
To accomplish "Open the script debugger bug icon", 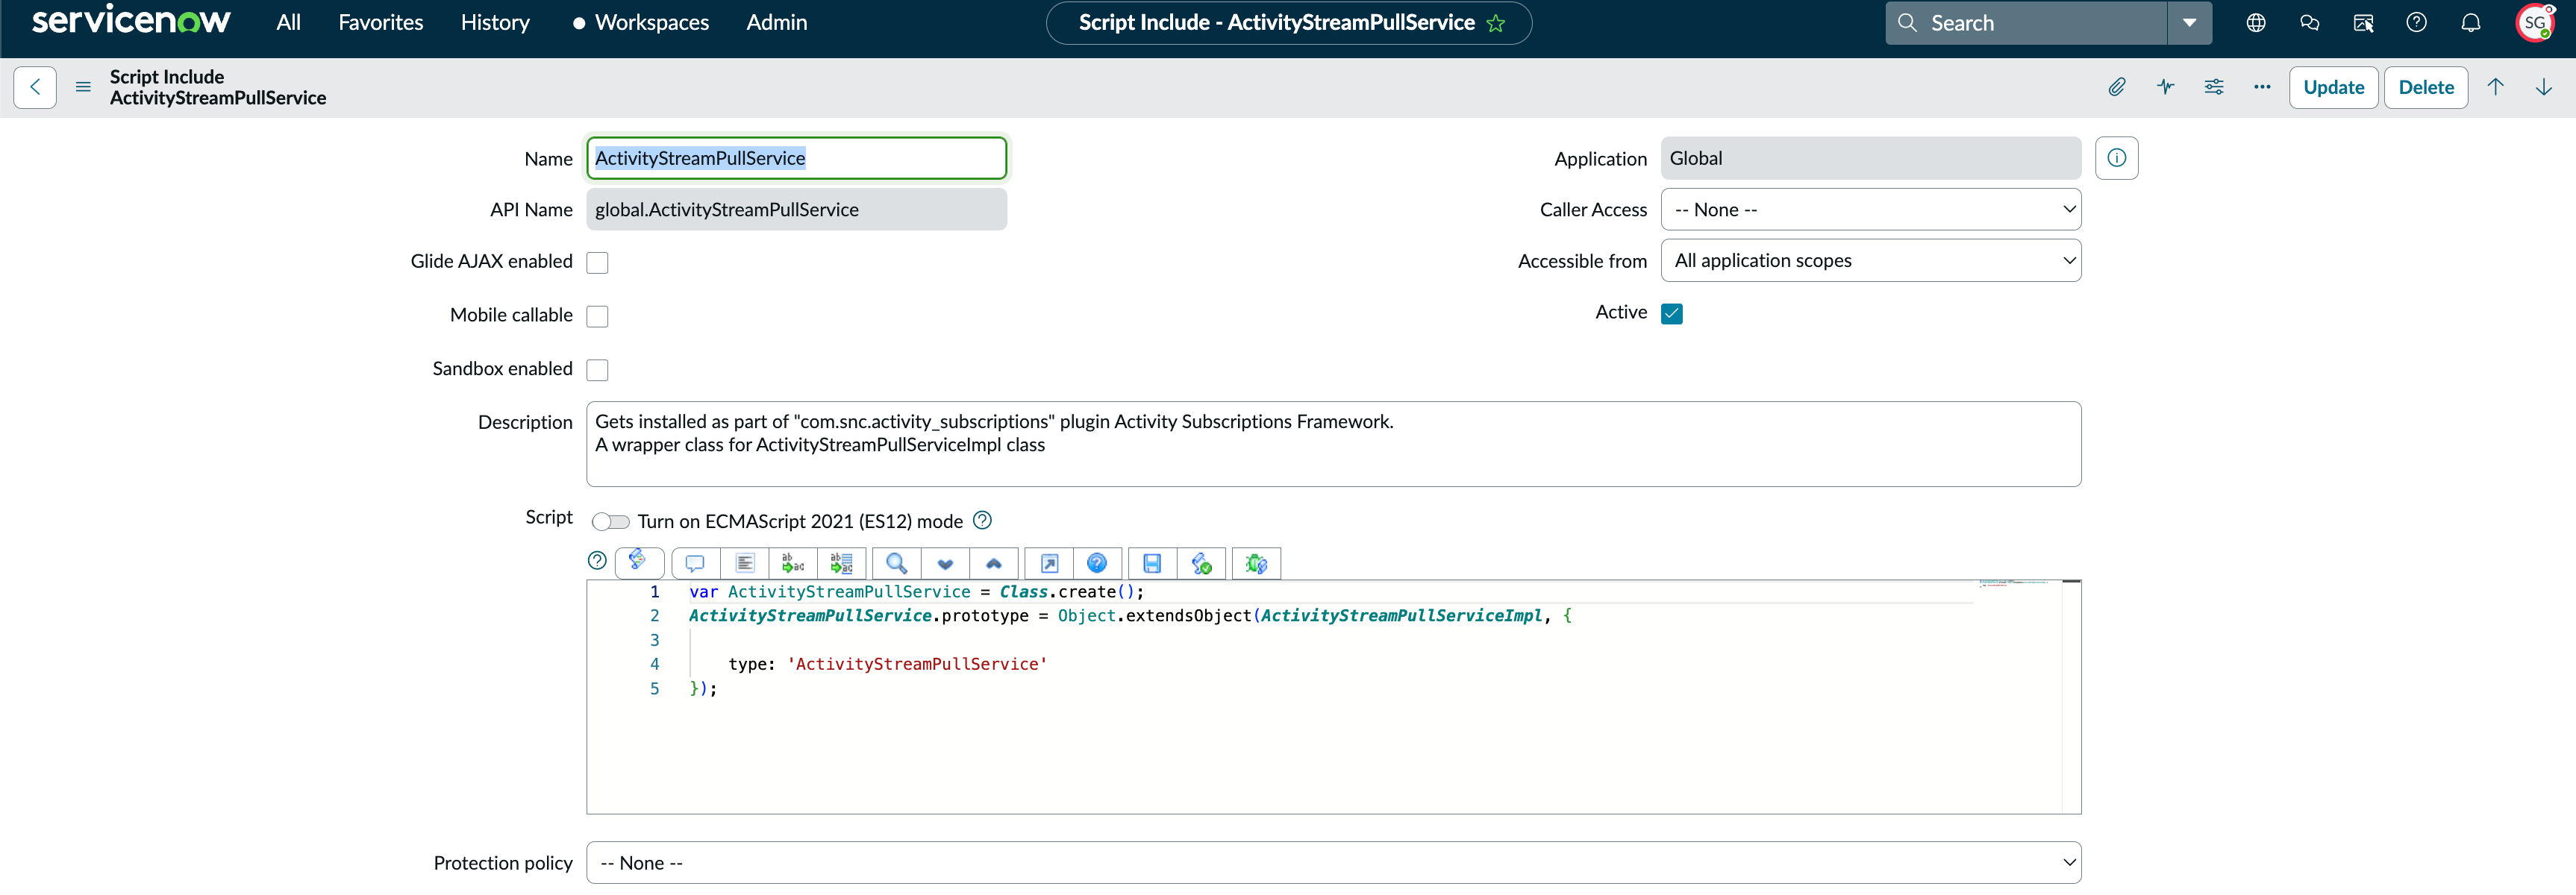I will pyautogui.click(x=1257, y=563).
